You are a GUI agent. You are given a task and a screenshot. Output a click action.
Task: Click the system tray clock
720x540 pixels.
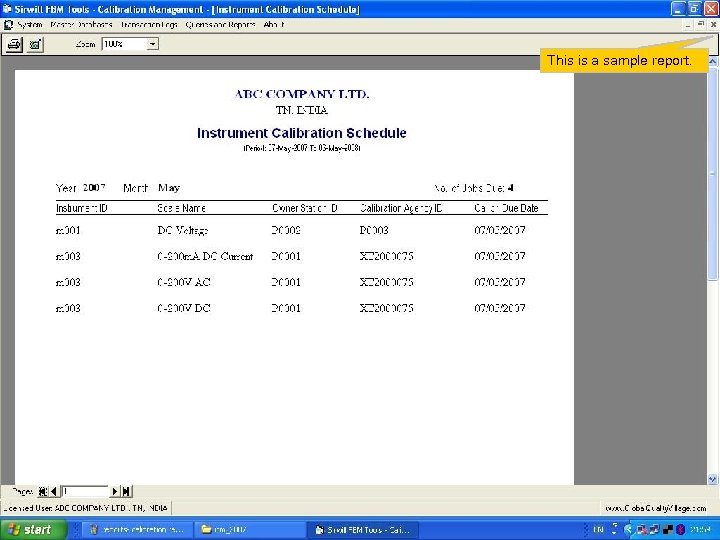click(700, 530)
